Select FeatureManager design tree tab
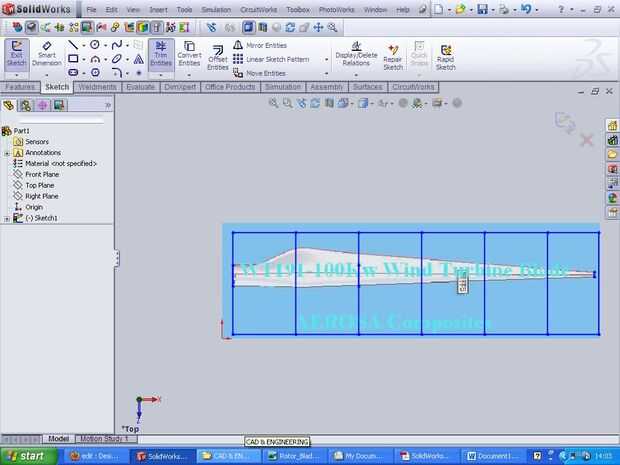620x465 pixels. (9, 105)
